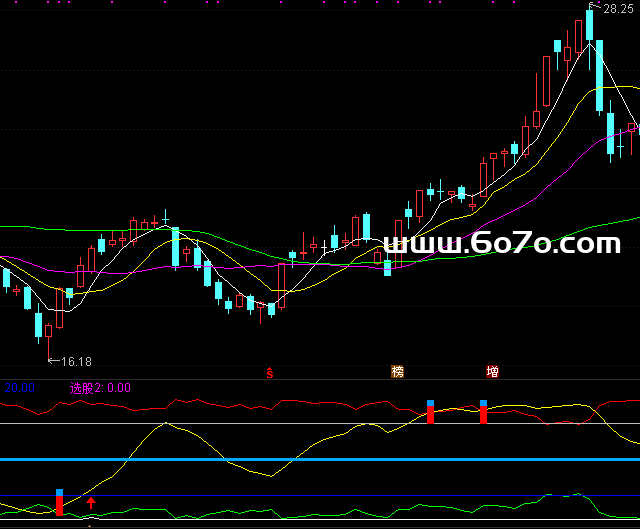Click the blue 20.00 indicator value
This screenshot has width=640, height=529.
[19, 388]
